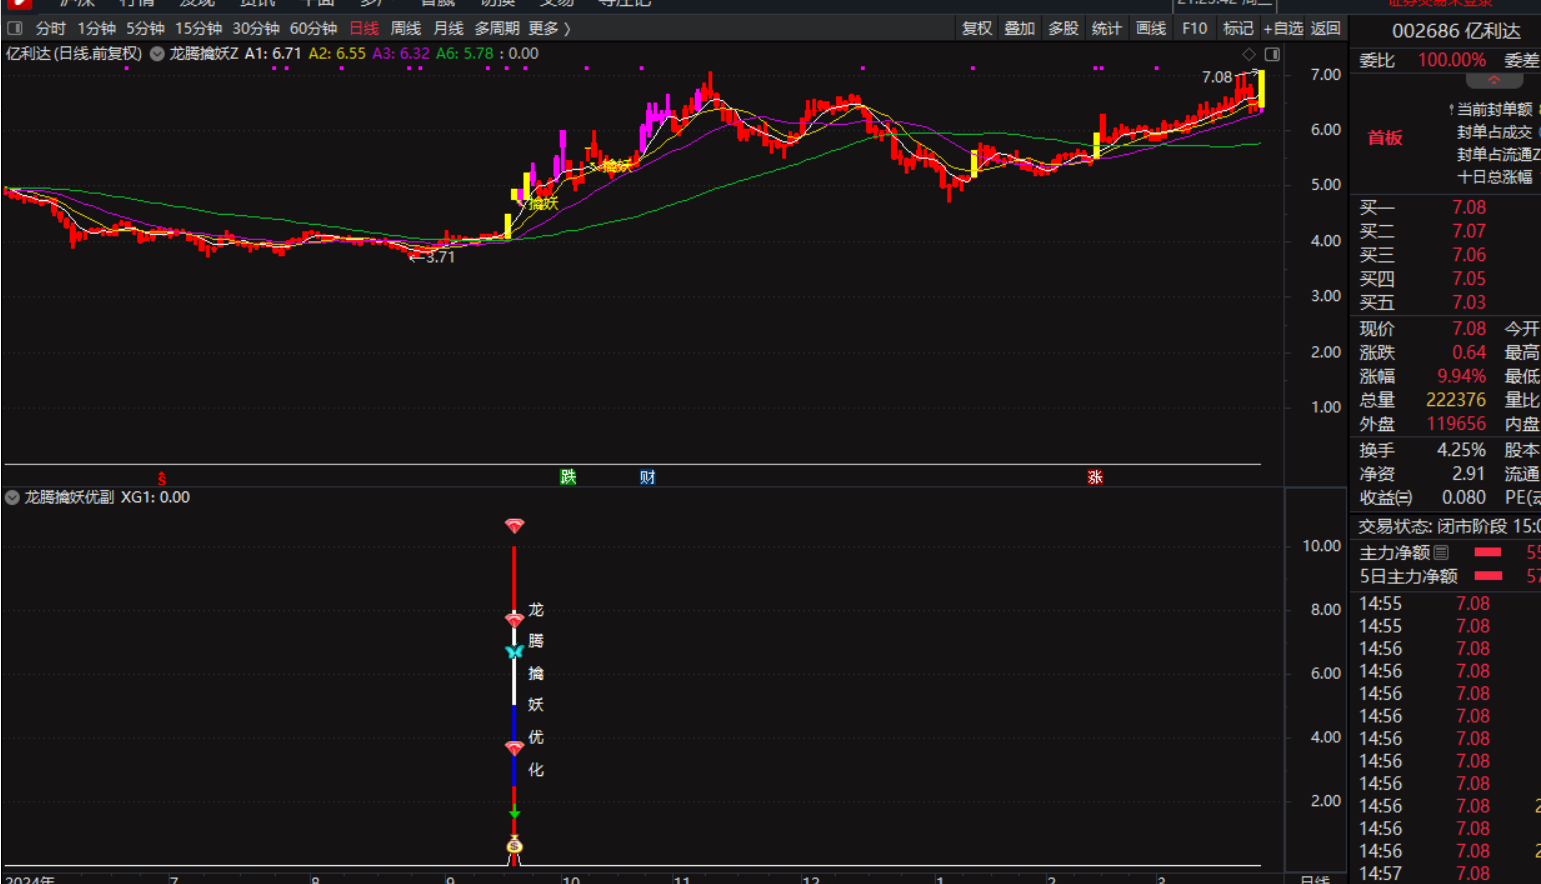Click the green 跌 event marker
Screen dimensions: 1541x884
click(568, 477)
